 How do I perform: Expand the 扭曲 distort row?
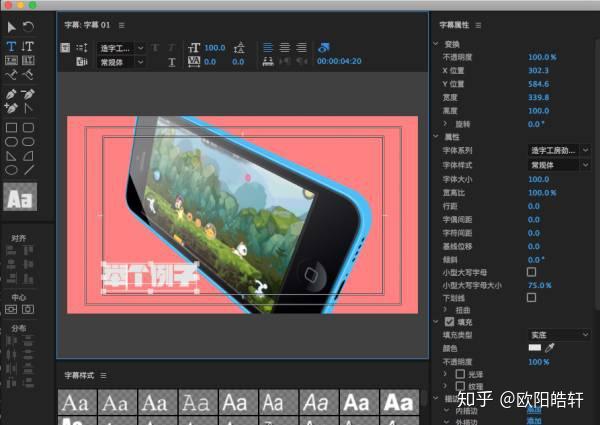click(445, 309)
